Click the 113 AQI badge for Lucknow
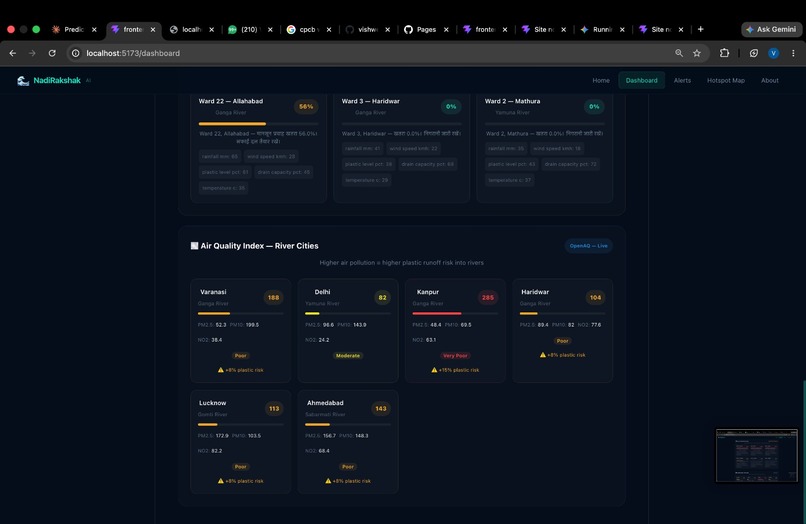This screenshot has height=524, width=806. tap(274, 409)
